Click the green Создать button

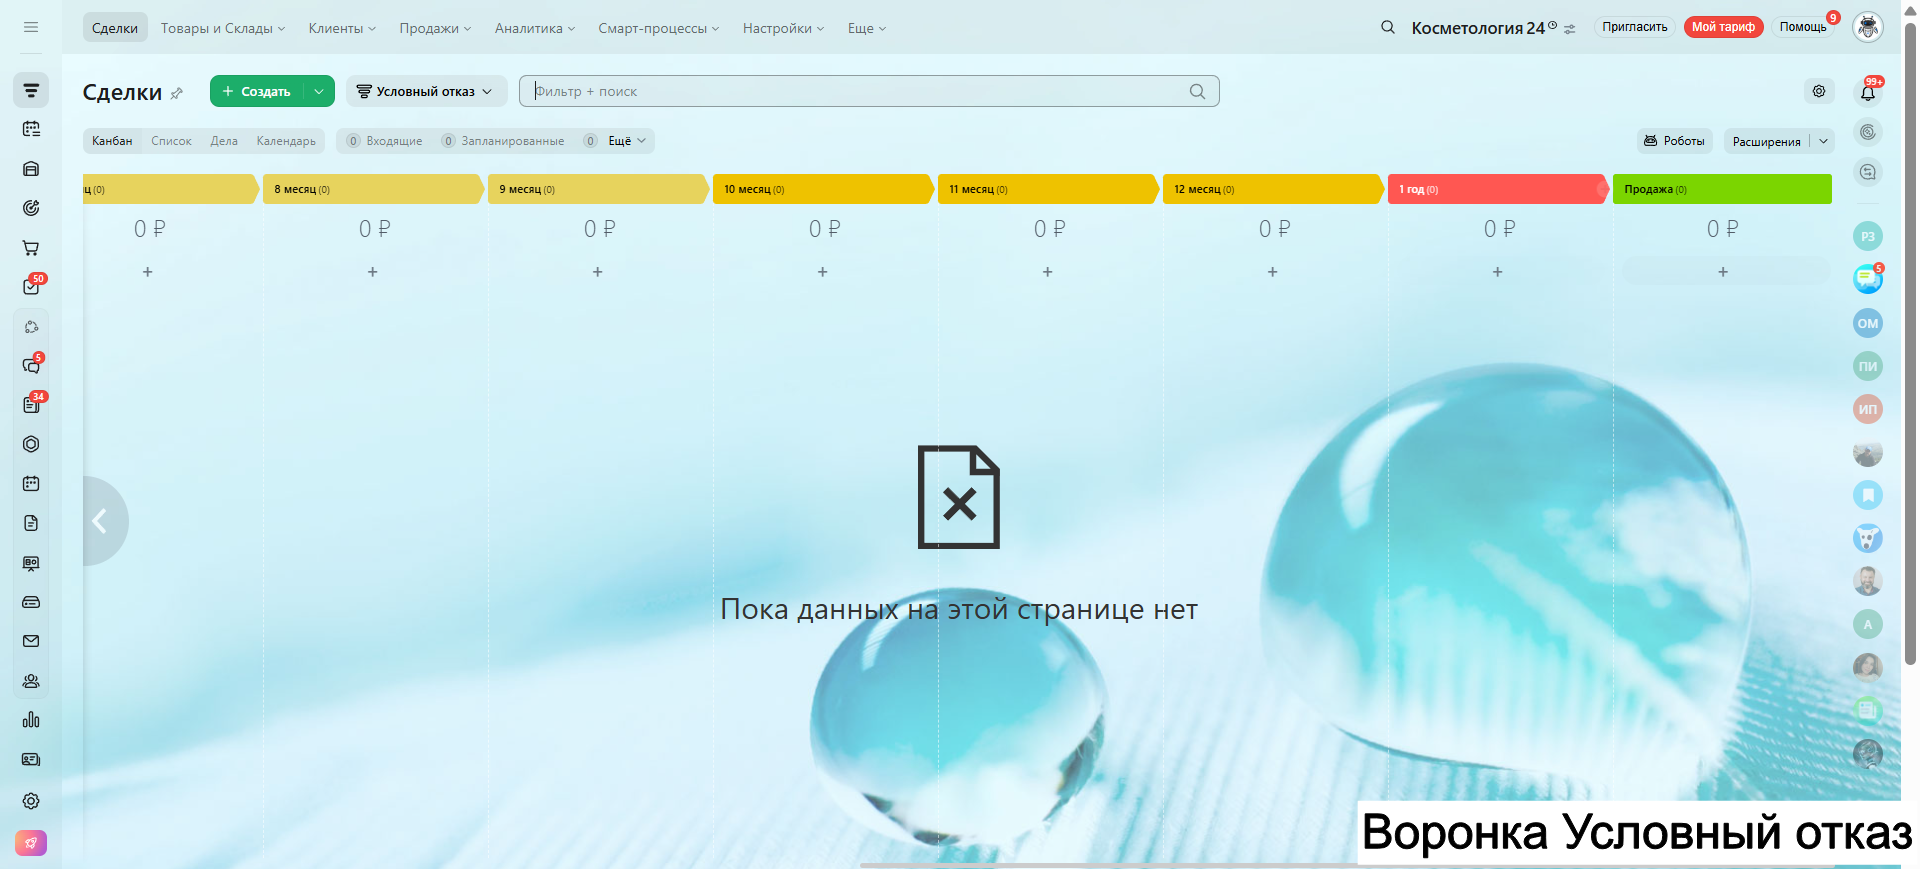pos(257,91)
